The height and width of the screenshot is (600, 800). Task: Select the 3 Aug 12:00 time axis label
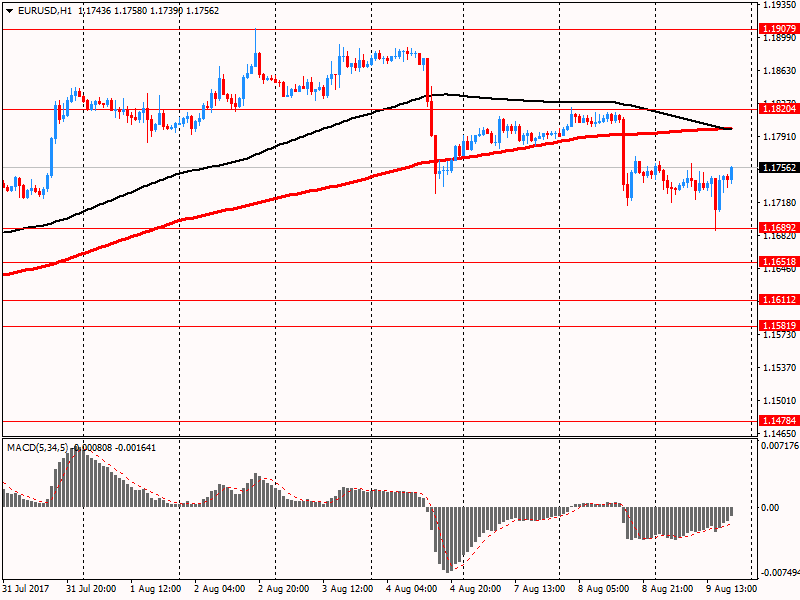347,589
